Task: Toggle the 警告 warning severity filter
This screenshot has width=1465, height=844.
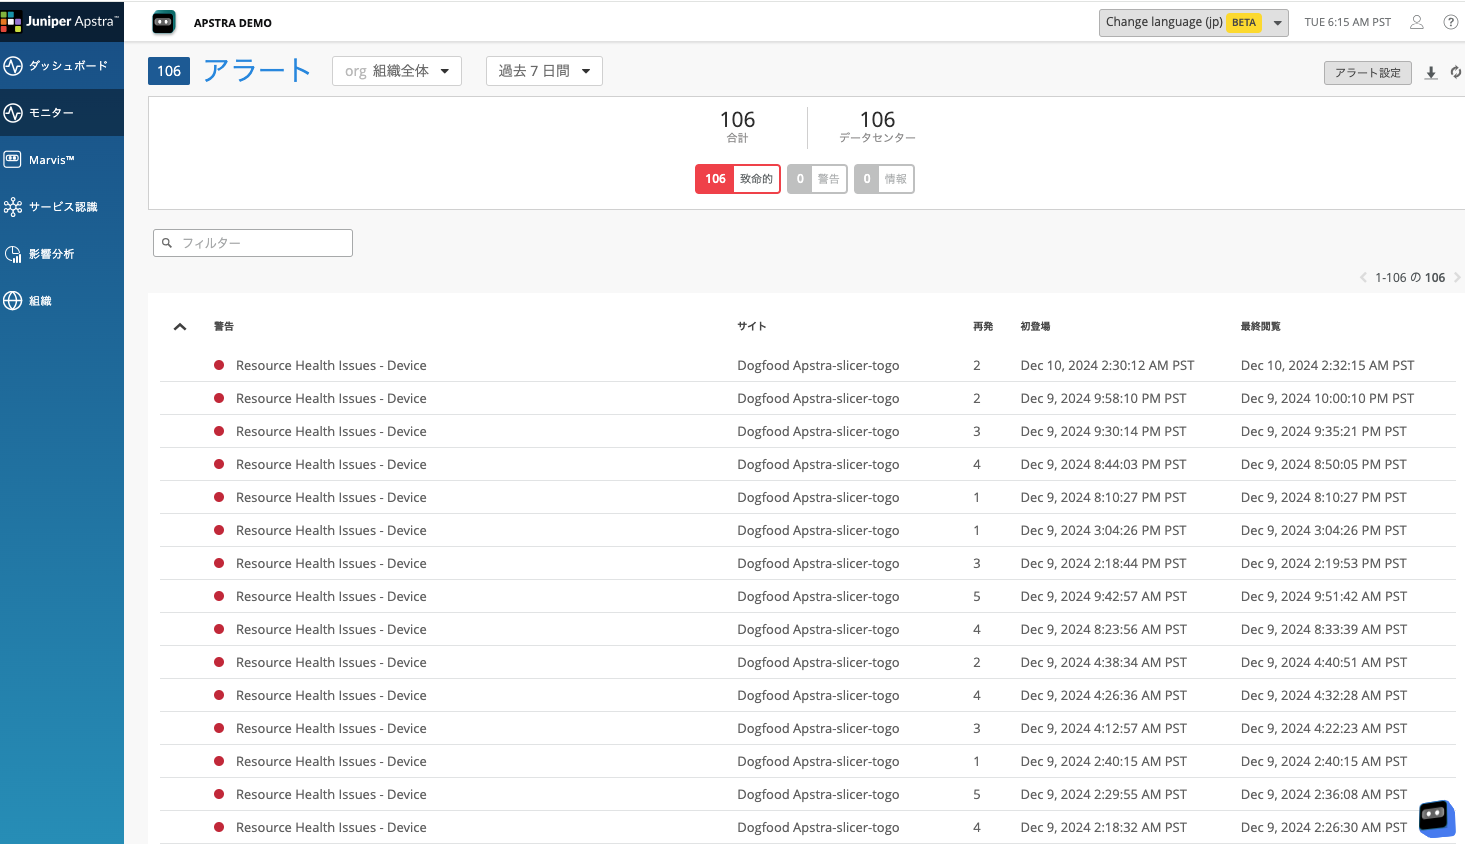Action: pyautogui.click(x=817, y=179)
